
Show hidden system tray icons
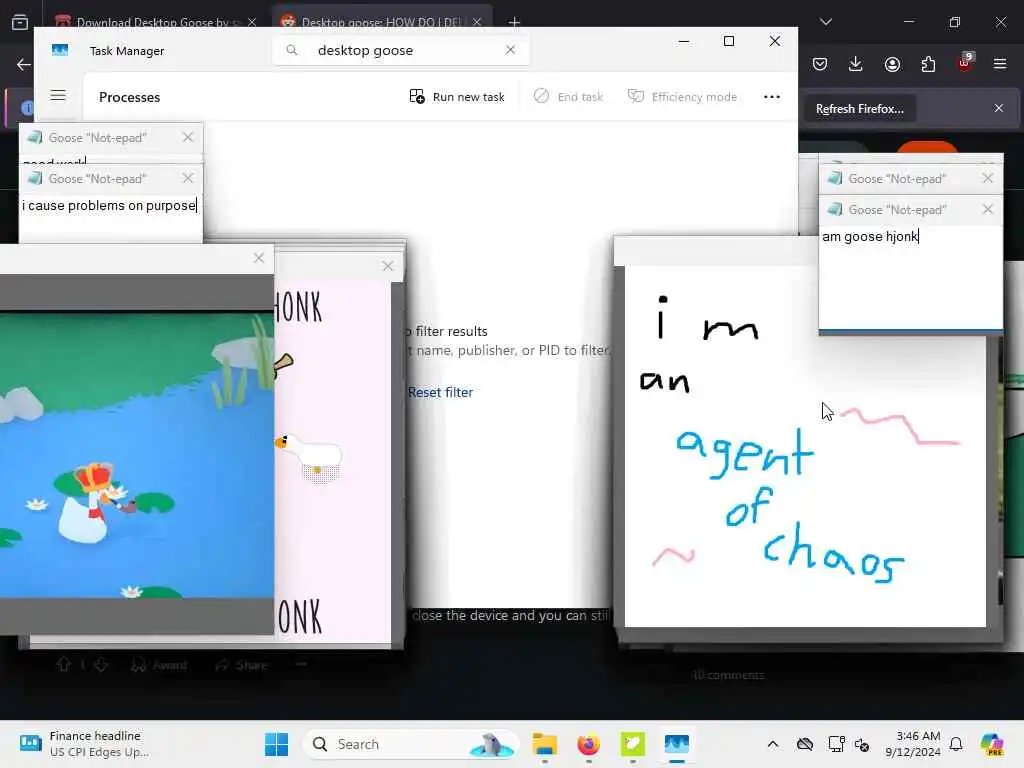[x=773, y=744]
